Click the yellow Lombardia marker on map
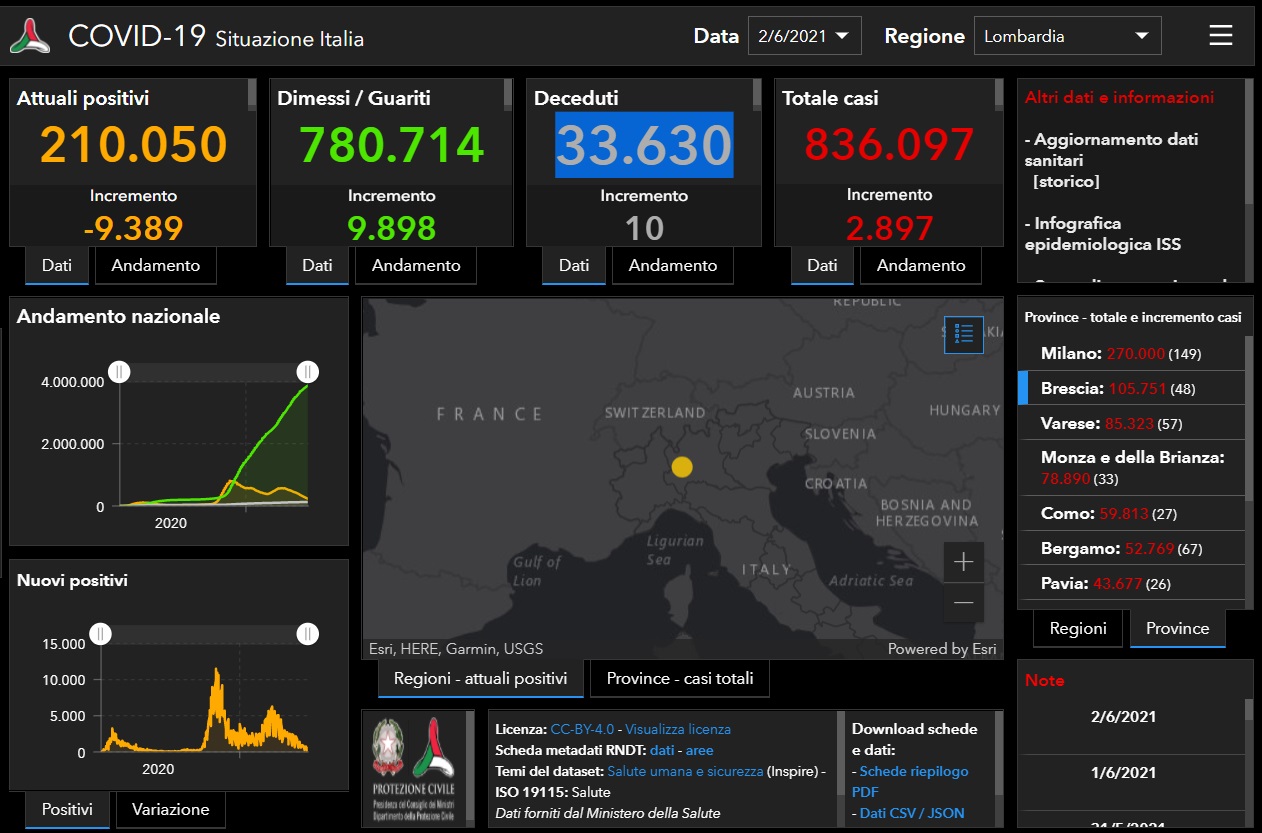Image resolution: width=1262 pixels, height=833 pixels. 681,466
